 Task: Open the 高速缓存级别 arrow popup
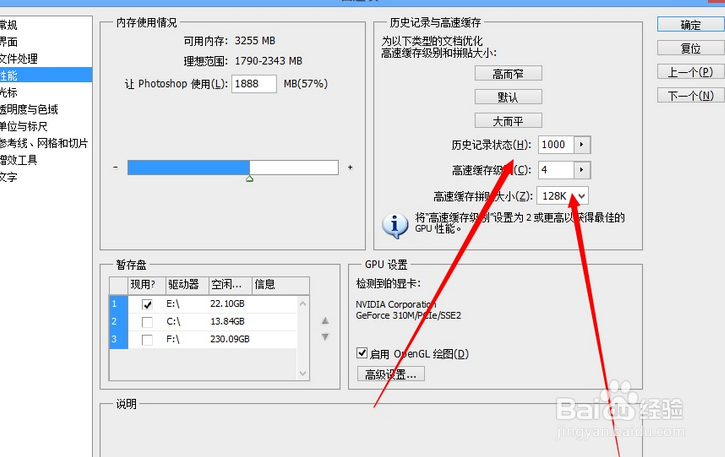pos(582,170)
